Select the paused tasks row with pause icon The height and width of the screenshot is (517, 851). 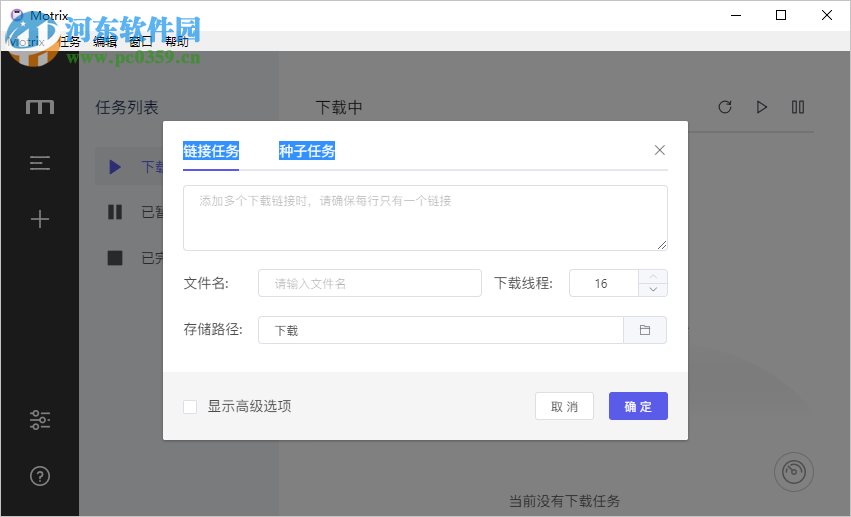pyautogui.click(x=130, y=212)
